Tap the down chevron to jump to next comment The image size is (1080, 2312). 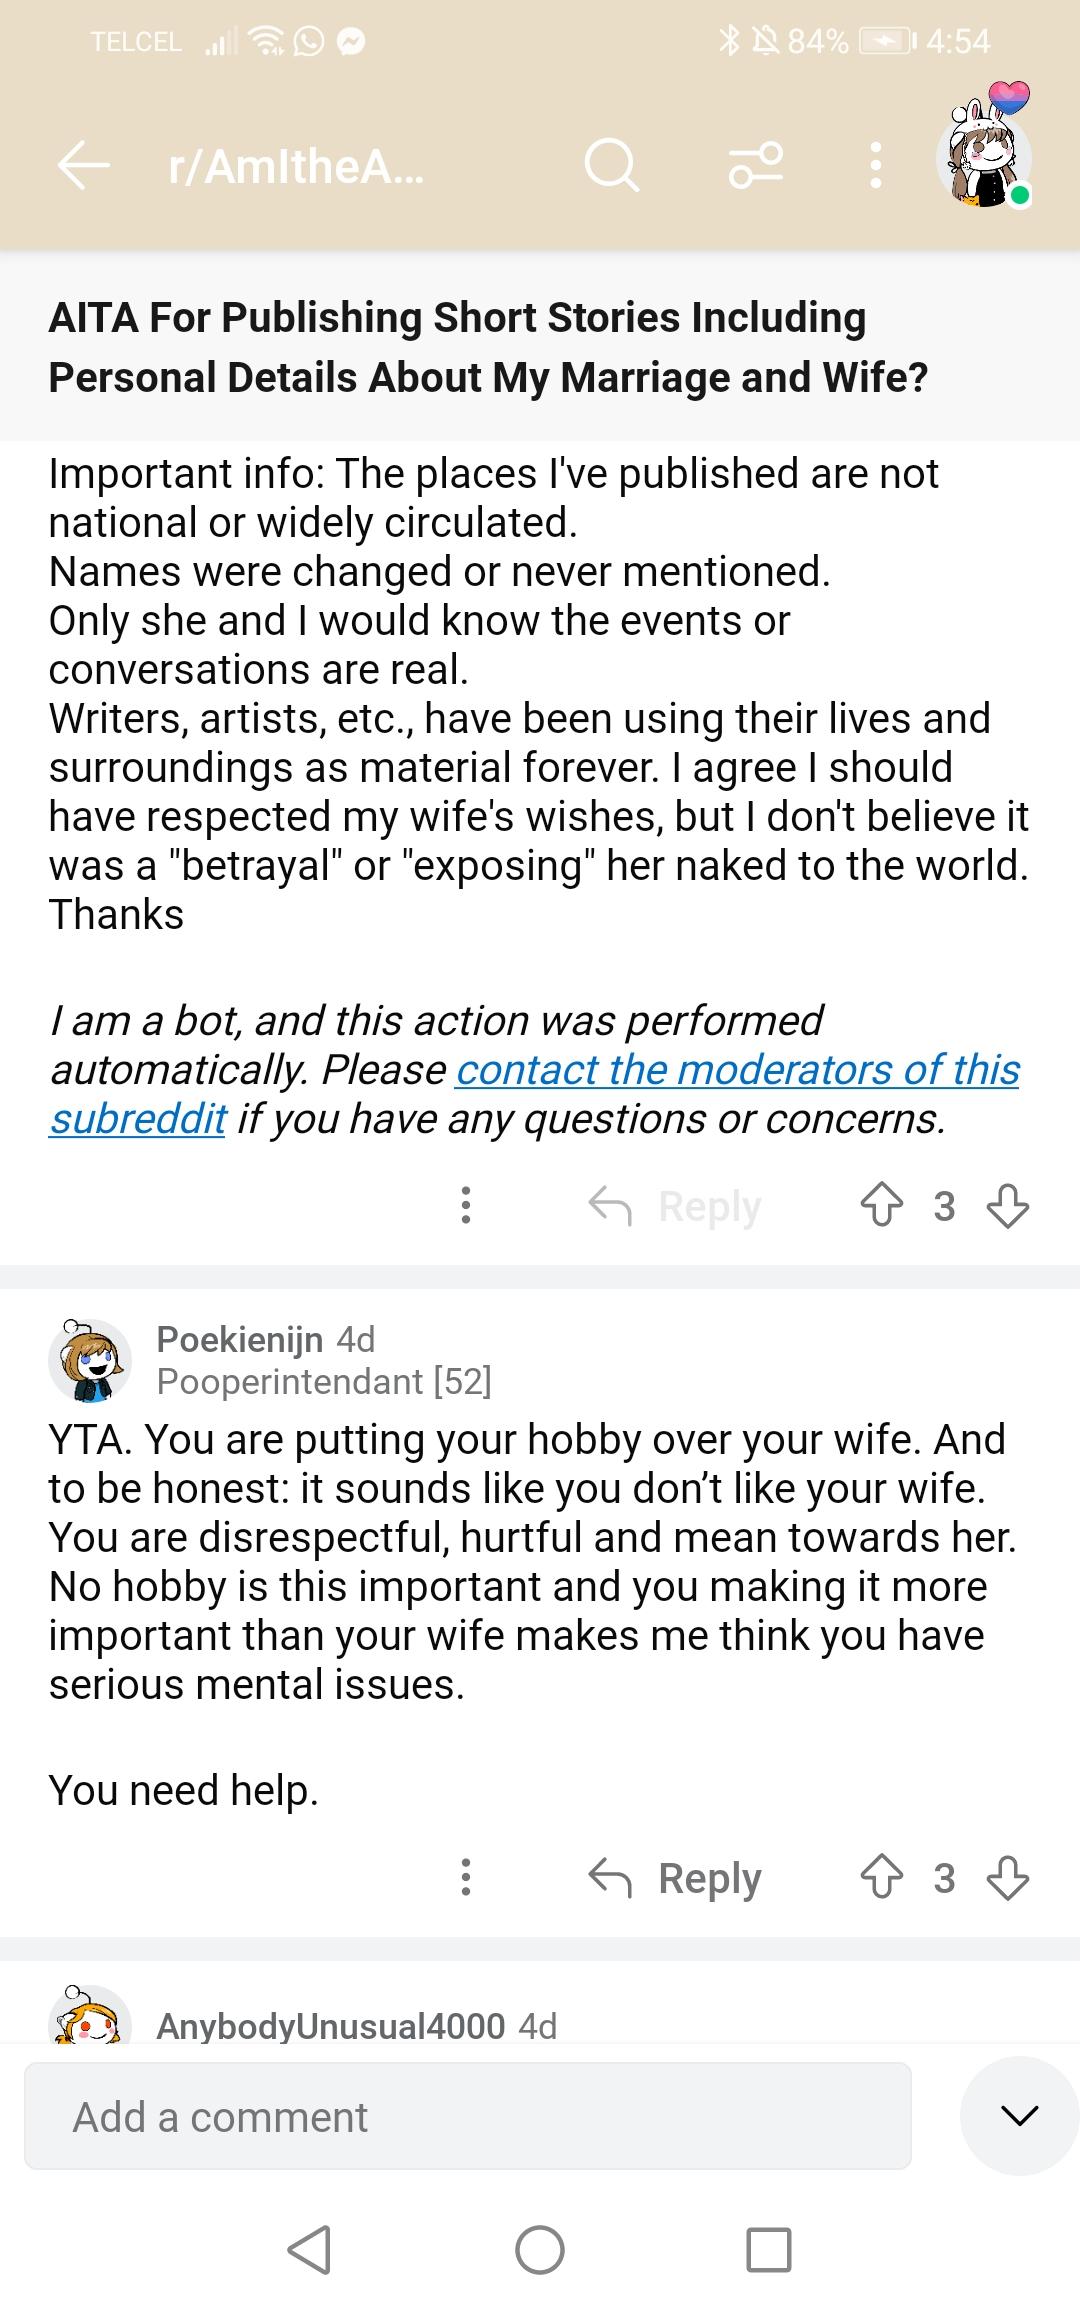click(x=1019, y=2116)
